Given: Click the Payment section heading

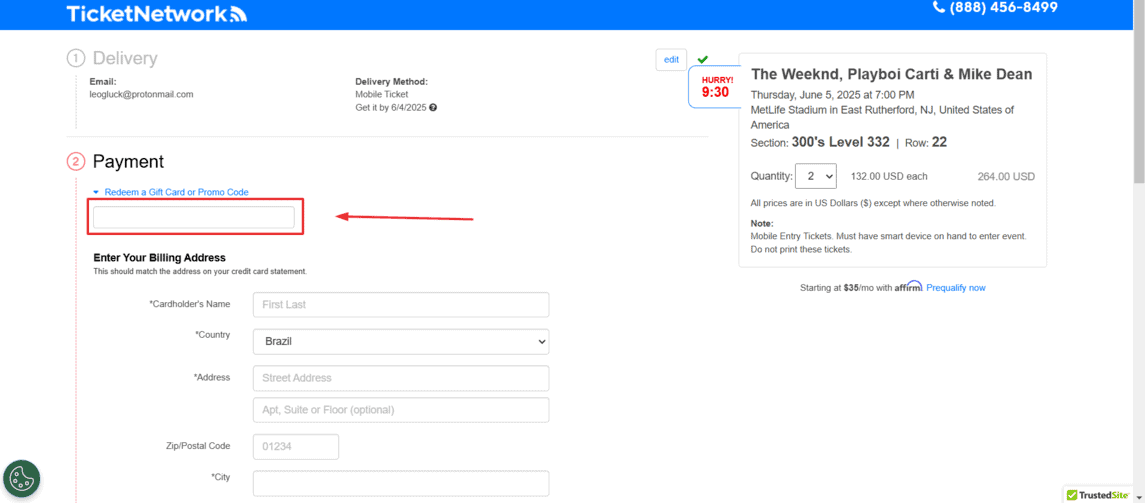Looking at the screenshot, I should tap(128, 161).
